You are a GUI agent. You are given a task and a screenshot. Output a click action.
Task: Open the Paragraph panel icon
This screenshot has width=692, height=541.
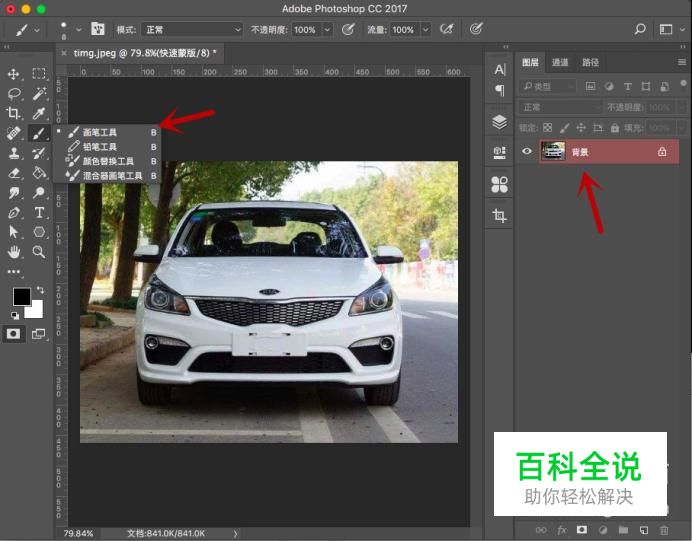(500, 90)
